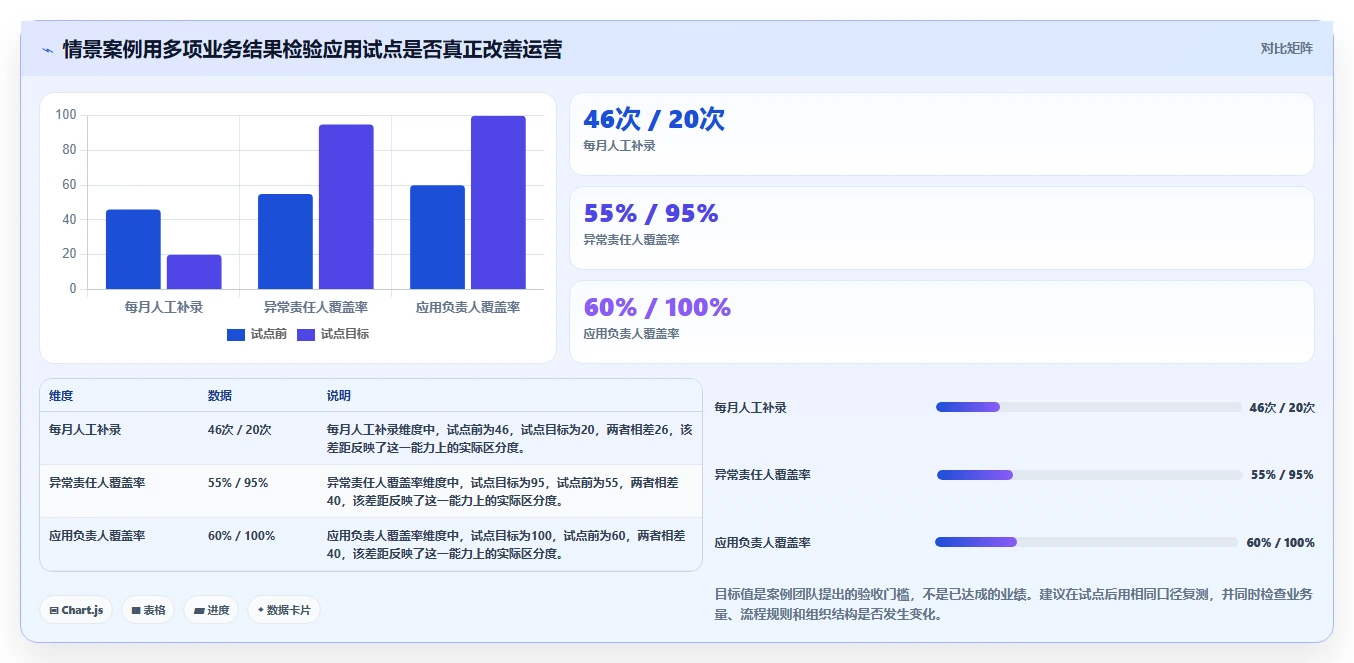
Task: Click the page title 情景案例用多项业务结果
Action: click(x=312, y=49)
